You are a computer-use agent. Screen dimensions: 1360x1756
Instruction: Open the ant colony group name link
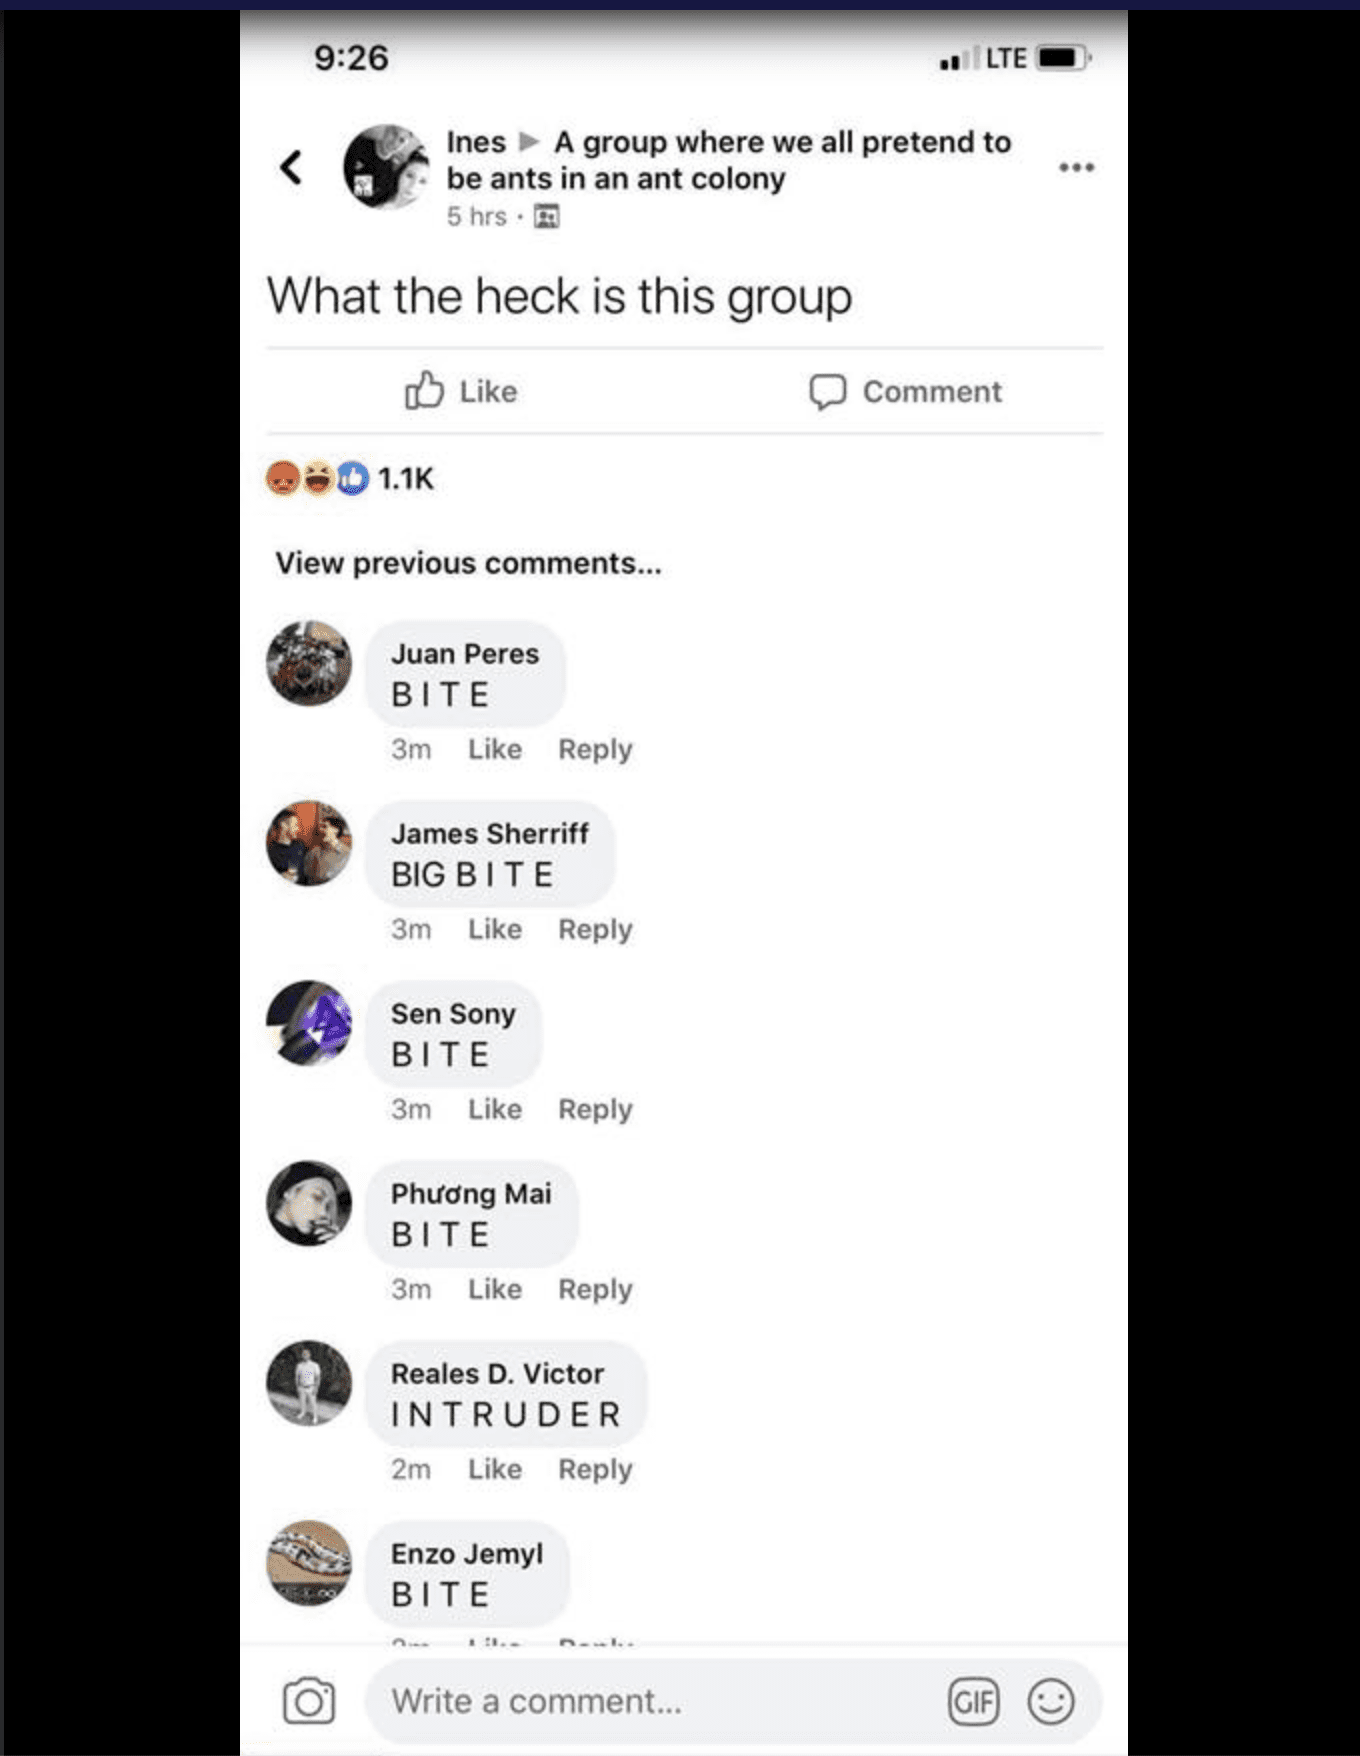729,160
